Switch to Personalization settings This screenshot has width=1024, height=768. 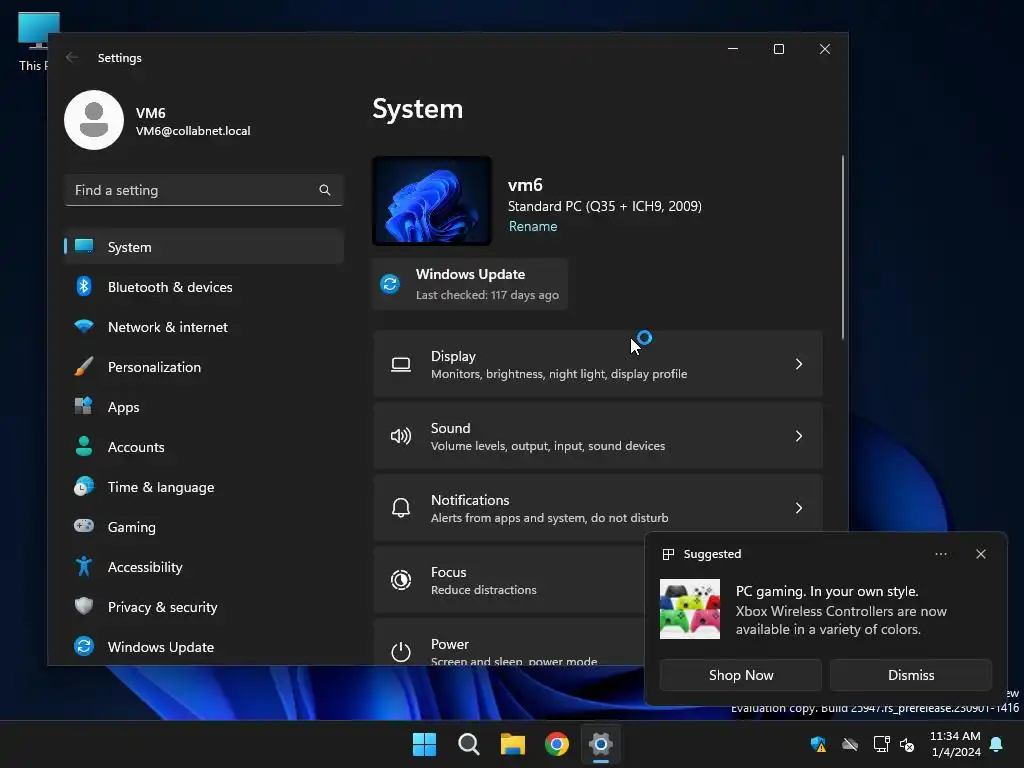click(204, 366)
